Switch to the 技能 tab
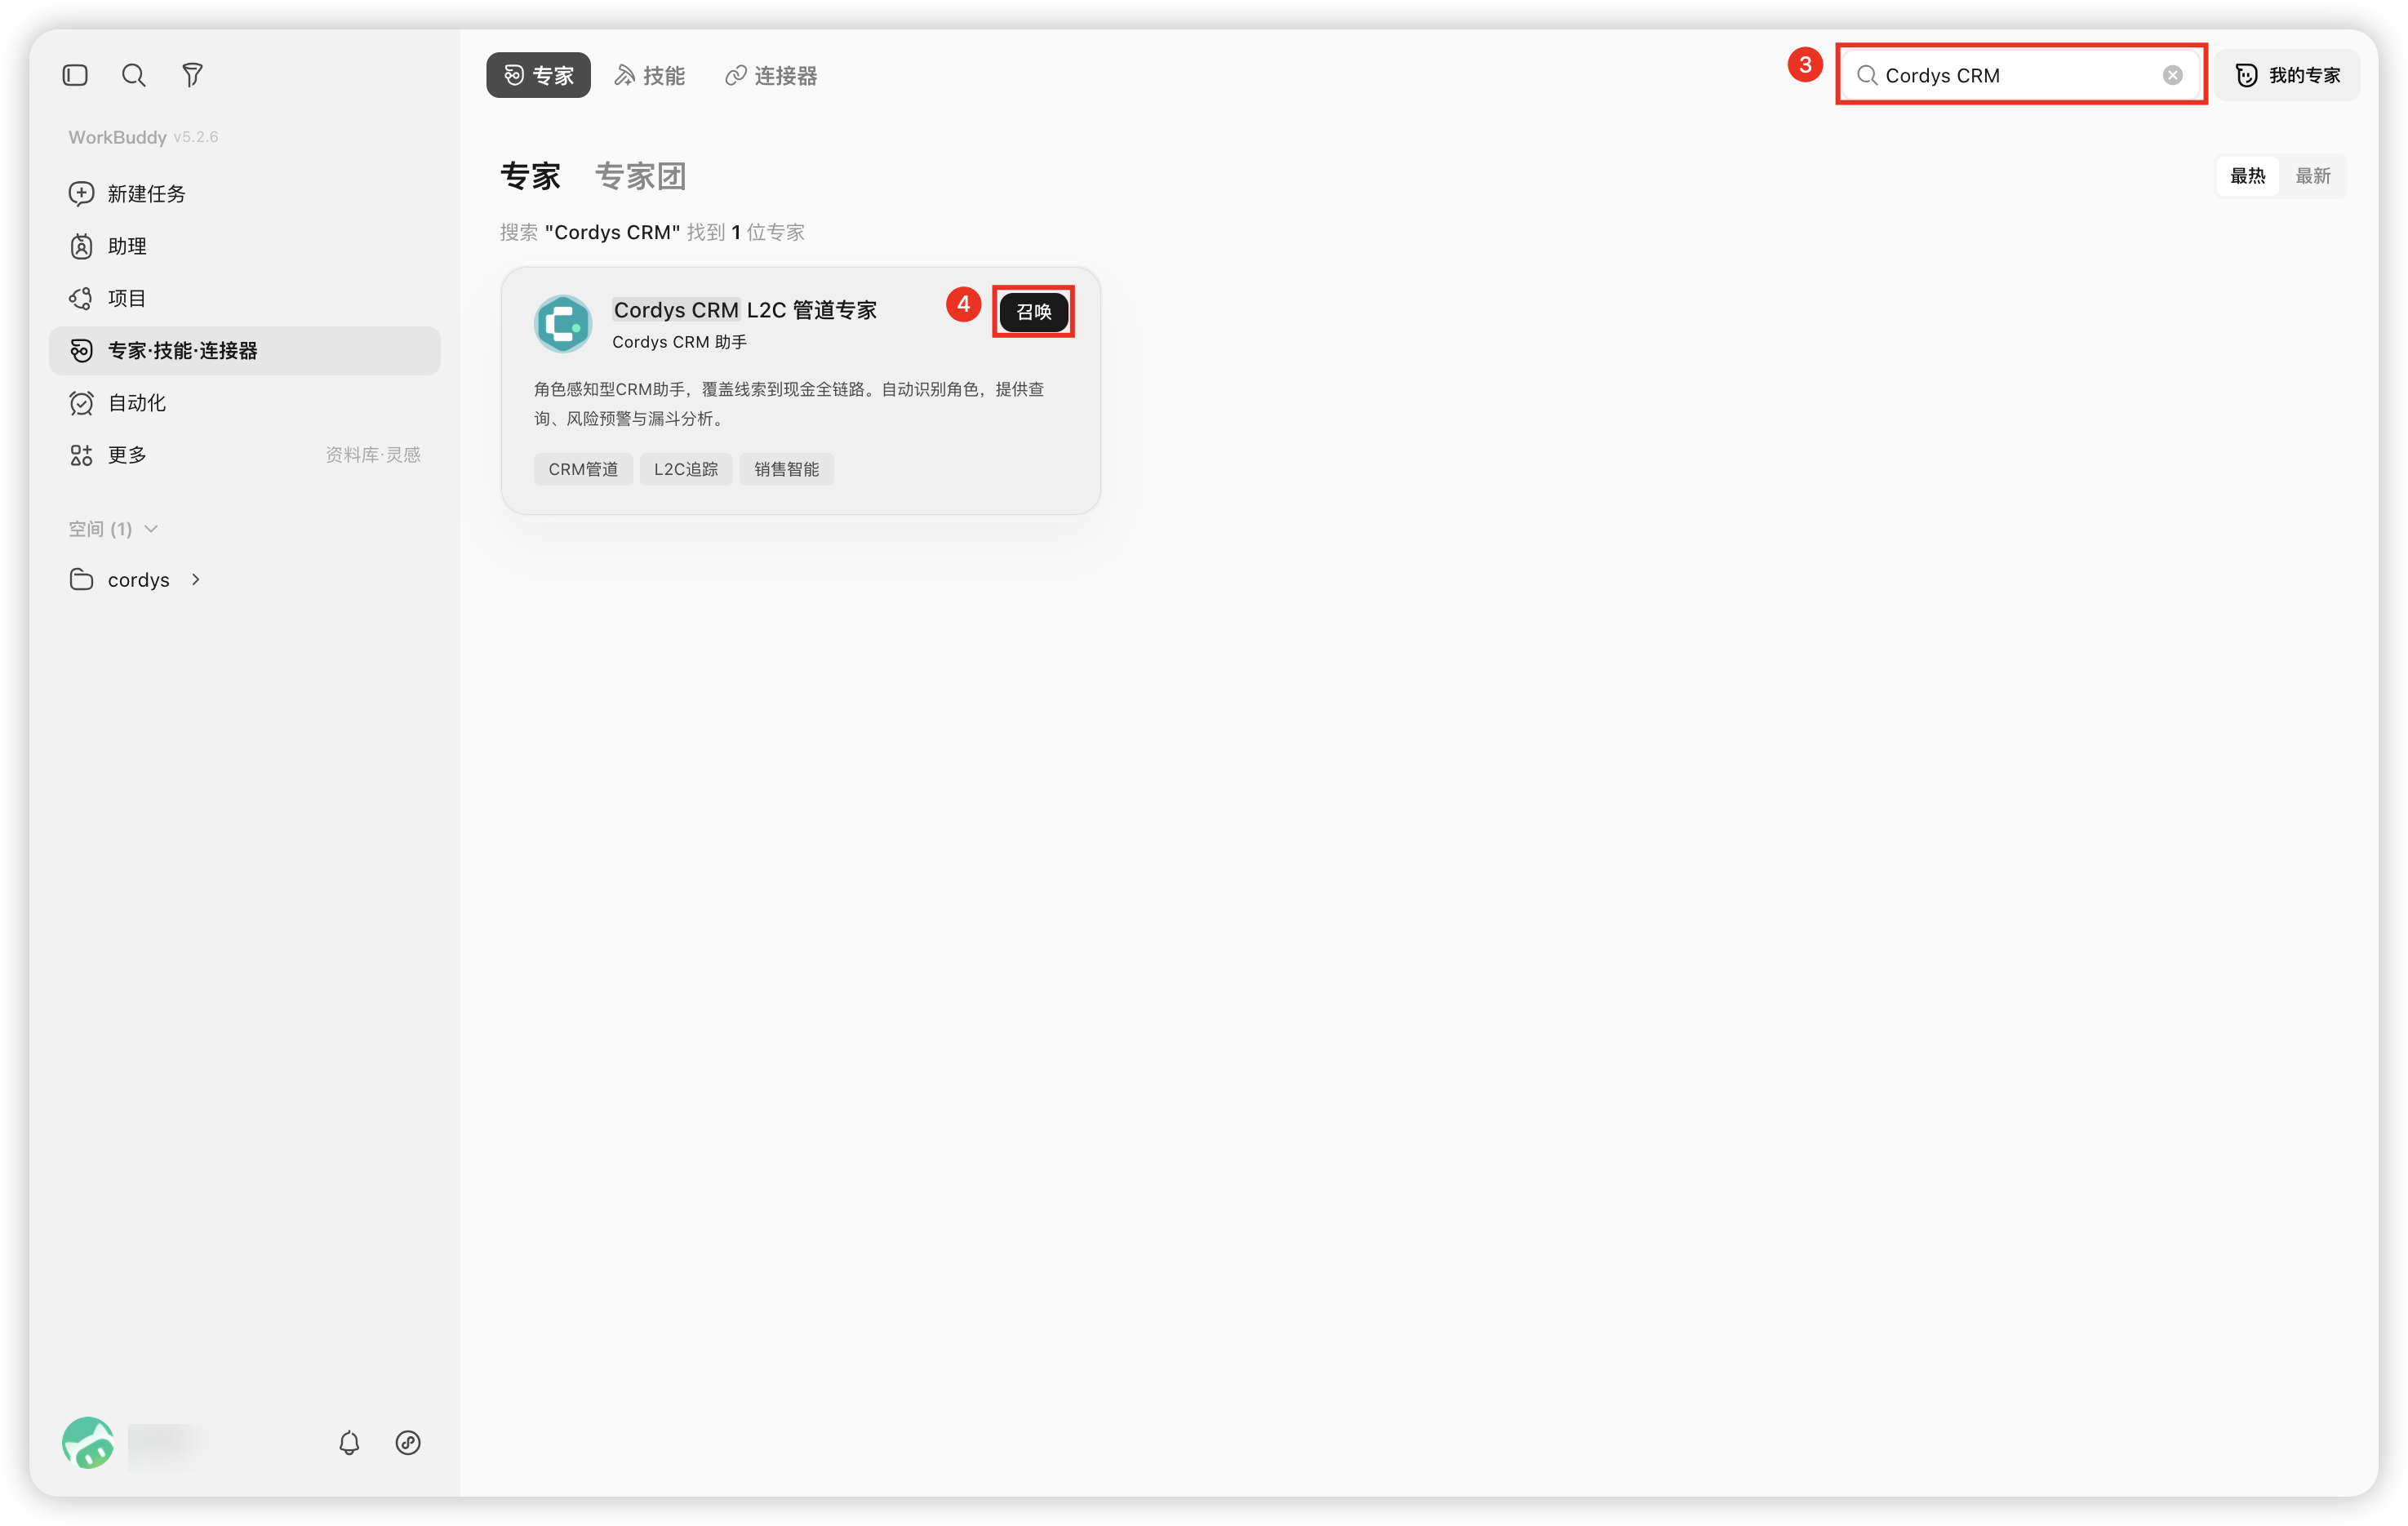Viewport: 2408px width, 1526px height. point(650,75)
